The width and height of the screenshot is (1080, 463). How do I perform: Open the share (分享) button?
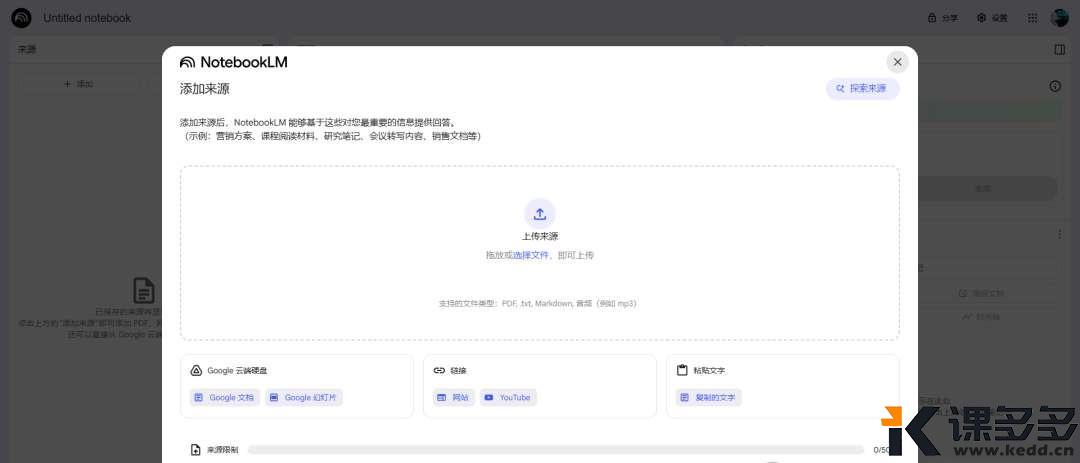click(x=943, y=18)
